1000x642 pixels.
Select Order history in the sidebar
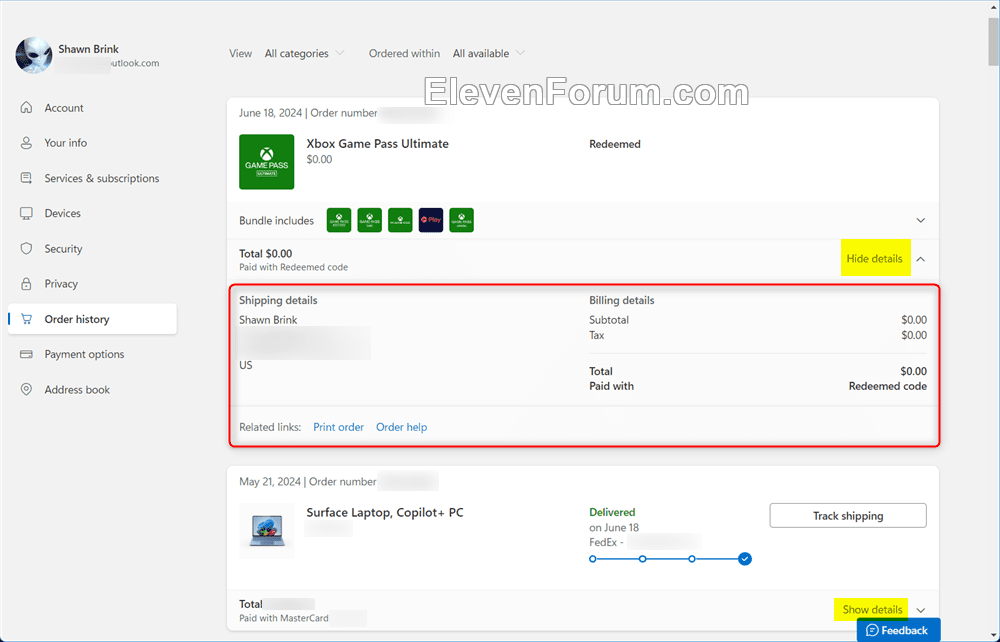click(x=92, y=319)
